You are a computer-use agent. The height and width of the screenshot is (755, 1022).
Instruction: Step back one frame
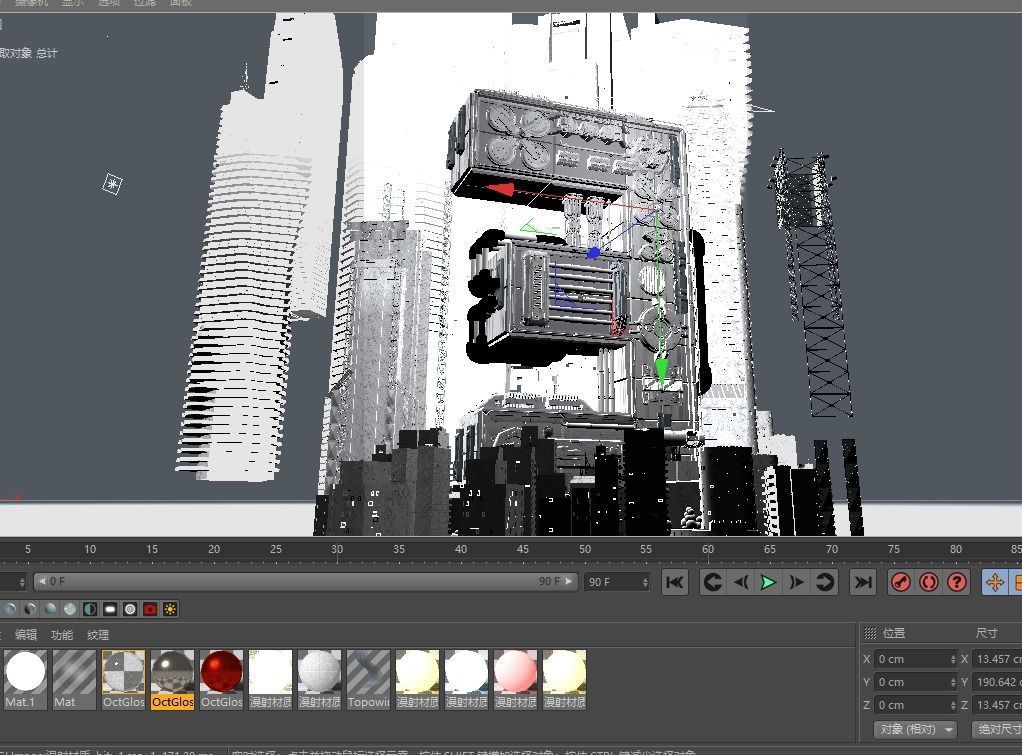741,582
